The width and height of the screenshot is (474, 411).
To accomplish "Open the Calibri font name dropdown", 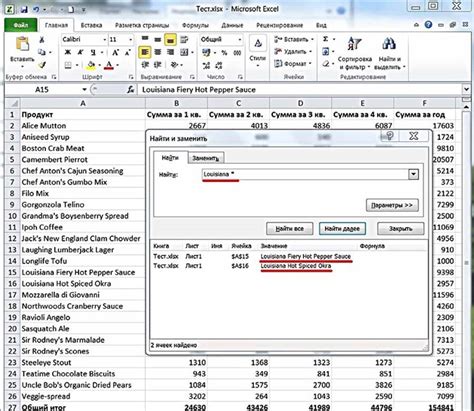I will point(104,40).
